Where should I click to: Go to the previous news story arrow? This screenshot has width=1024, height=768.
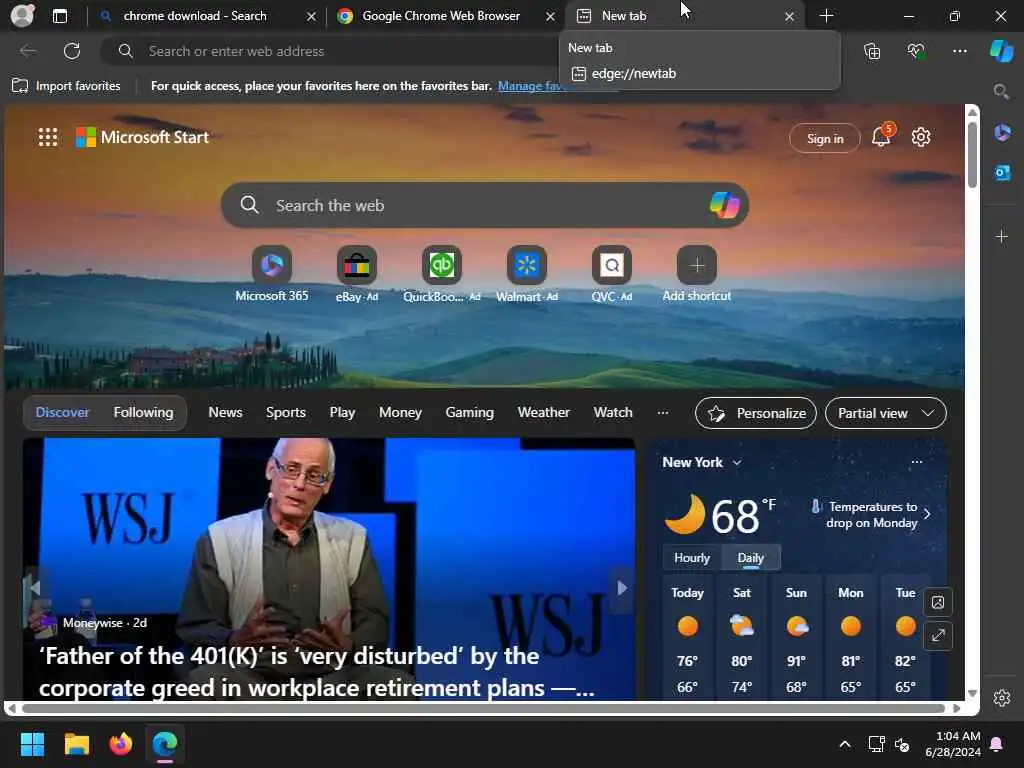tap(35, 588)
